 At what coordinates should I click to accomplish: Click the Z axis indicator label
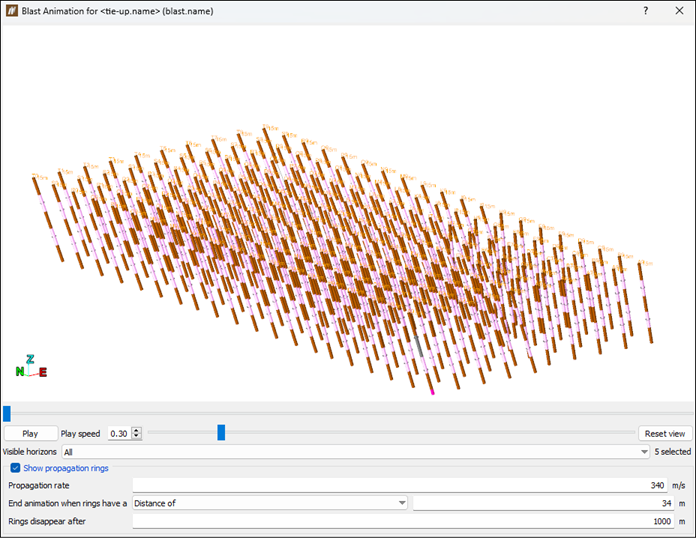point(30,359)
